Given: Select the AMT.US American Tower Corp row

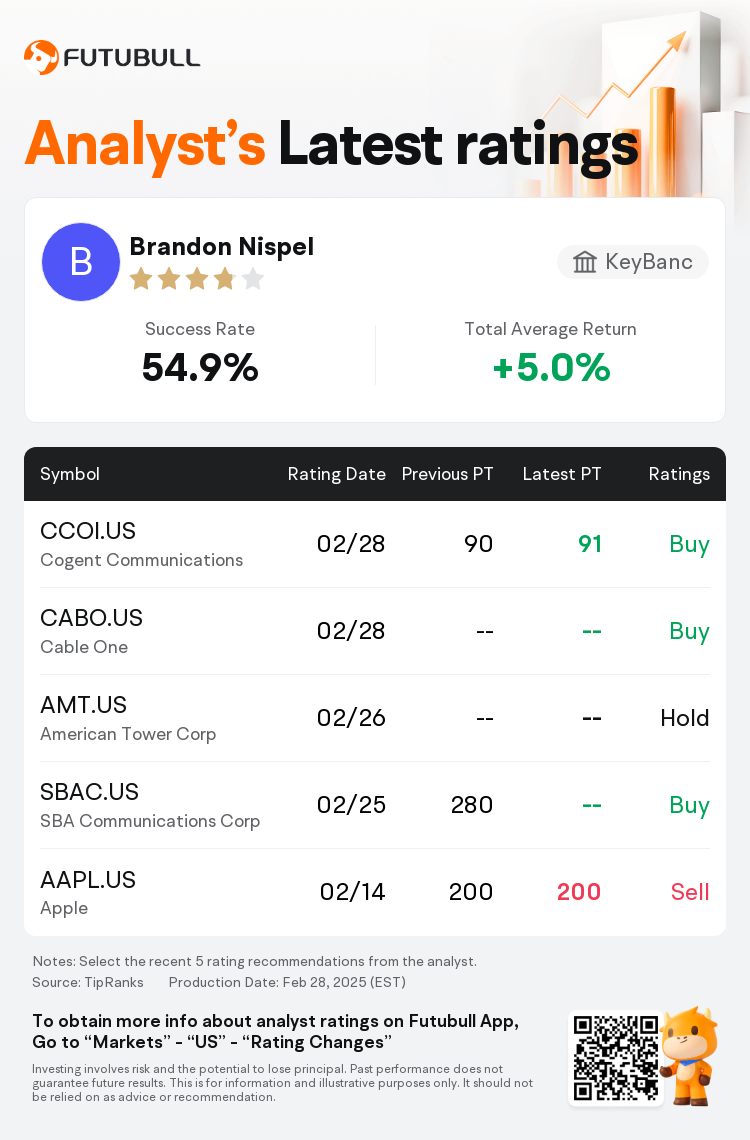Looking at the screenshot, I should [375, 718].
